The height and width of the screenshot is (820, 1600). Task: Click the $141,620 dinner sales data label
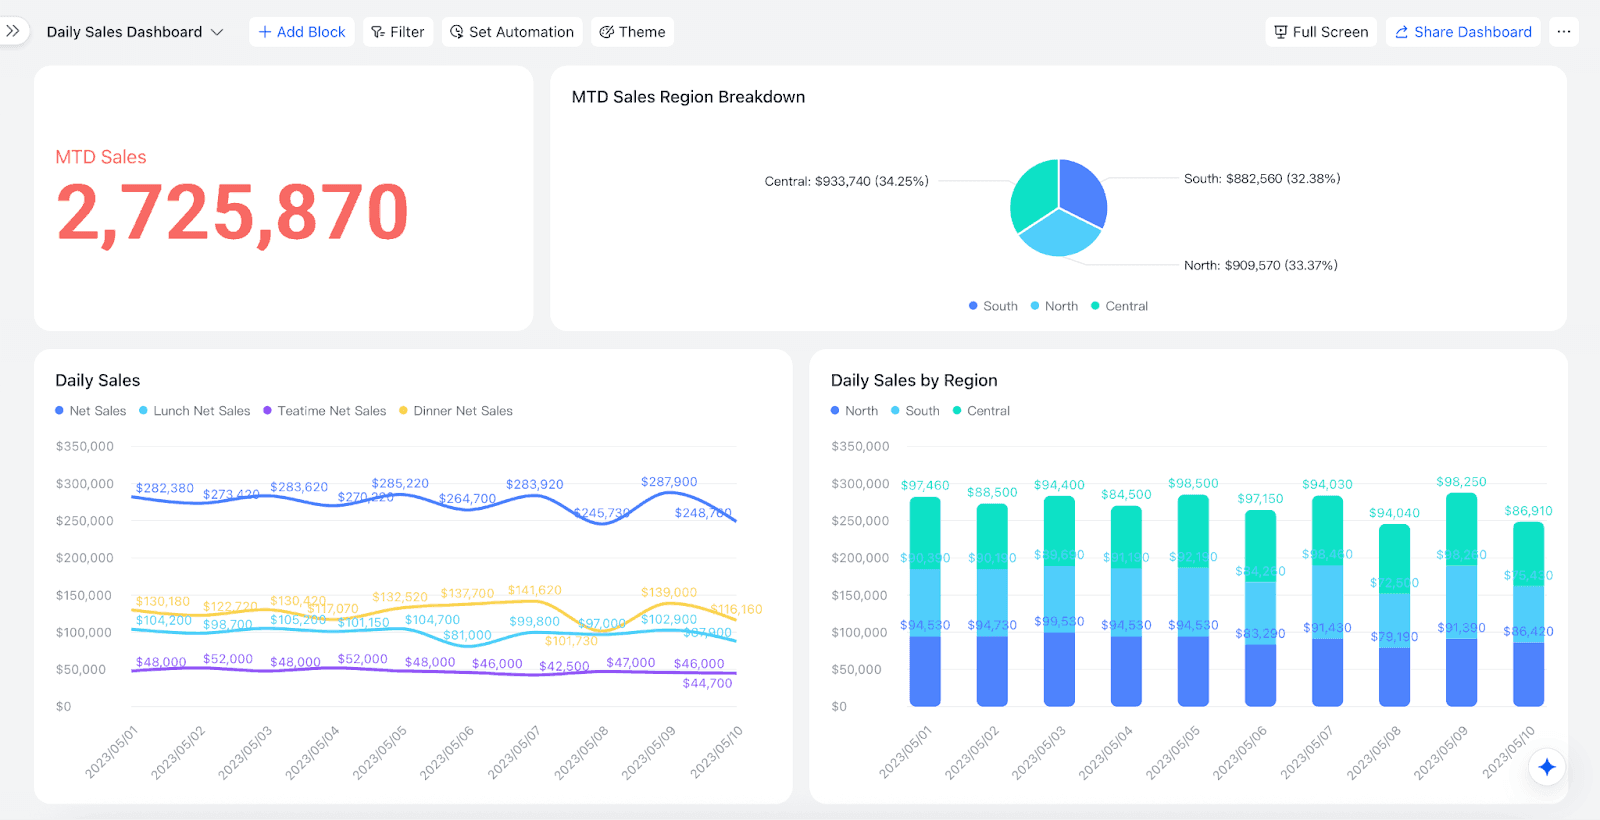tap(535, 590)
